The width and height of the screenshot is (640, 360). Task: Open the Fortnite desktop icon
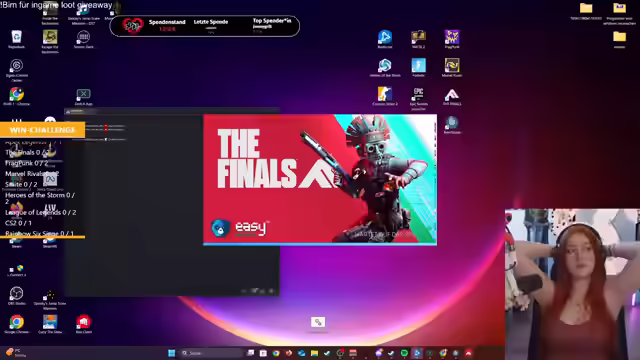[x=418, y=66]
